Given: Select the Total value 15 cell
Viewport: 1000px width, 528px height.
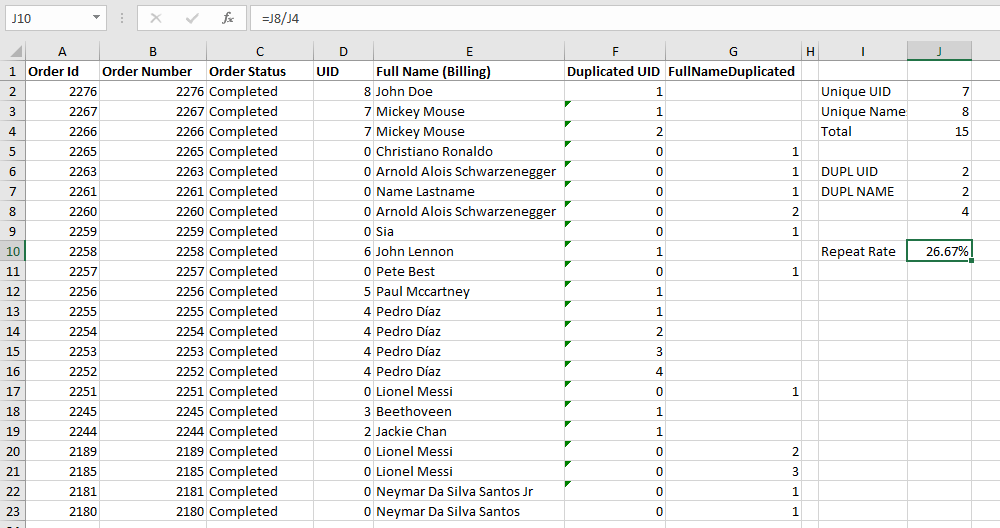Looking at the screenshot, I should (x=939, y=131).
